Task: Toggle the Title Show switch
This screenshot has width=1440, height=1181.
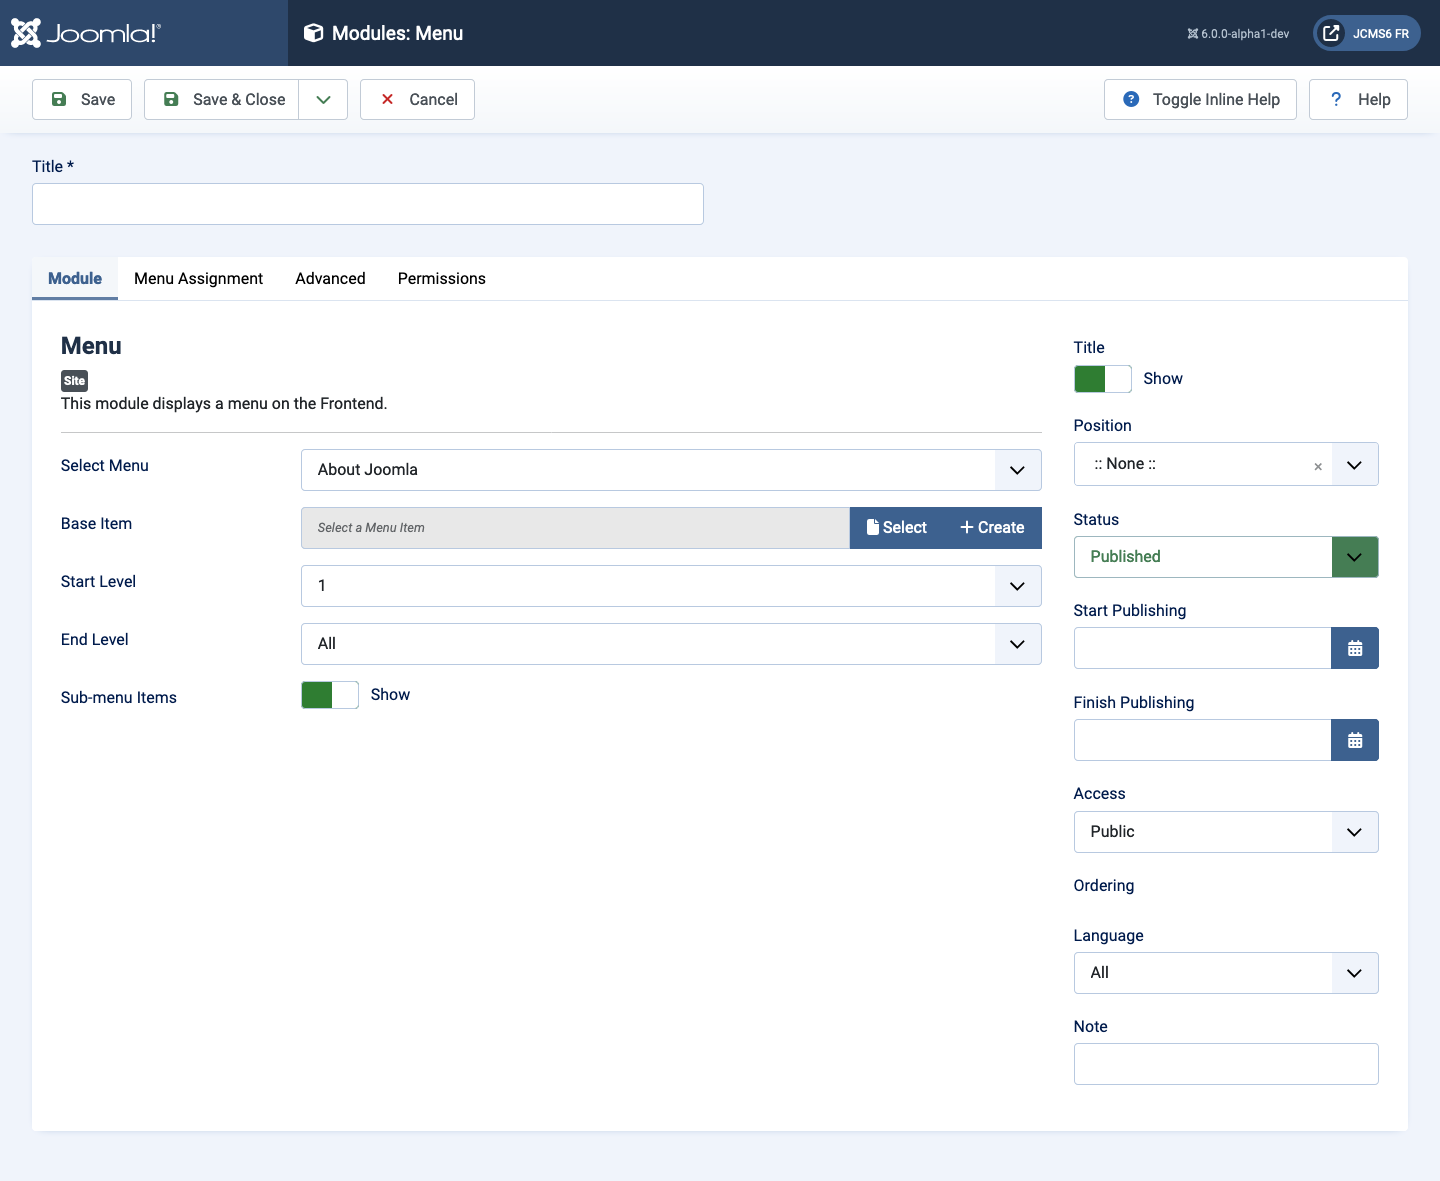Action: coord(1103,379)
